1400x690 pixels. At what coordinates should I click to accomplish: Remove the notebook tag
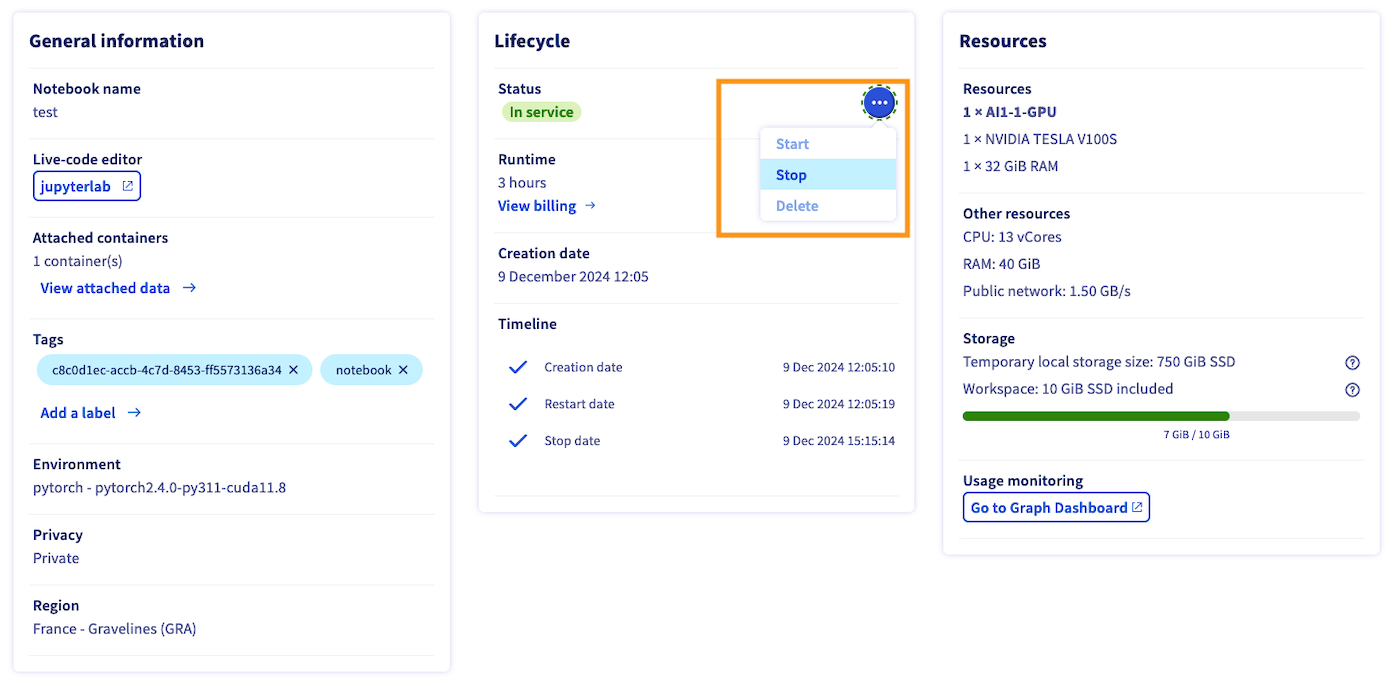click(x=403, y=370)
